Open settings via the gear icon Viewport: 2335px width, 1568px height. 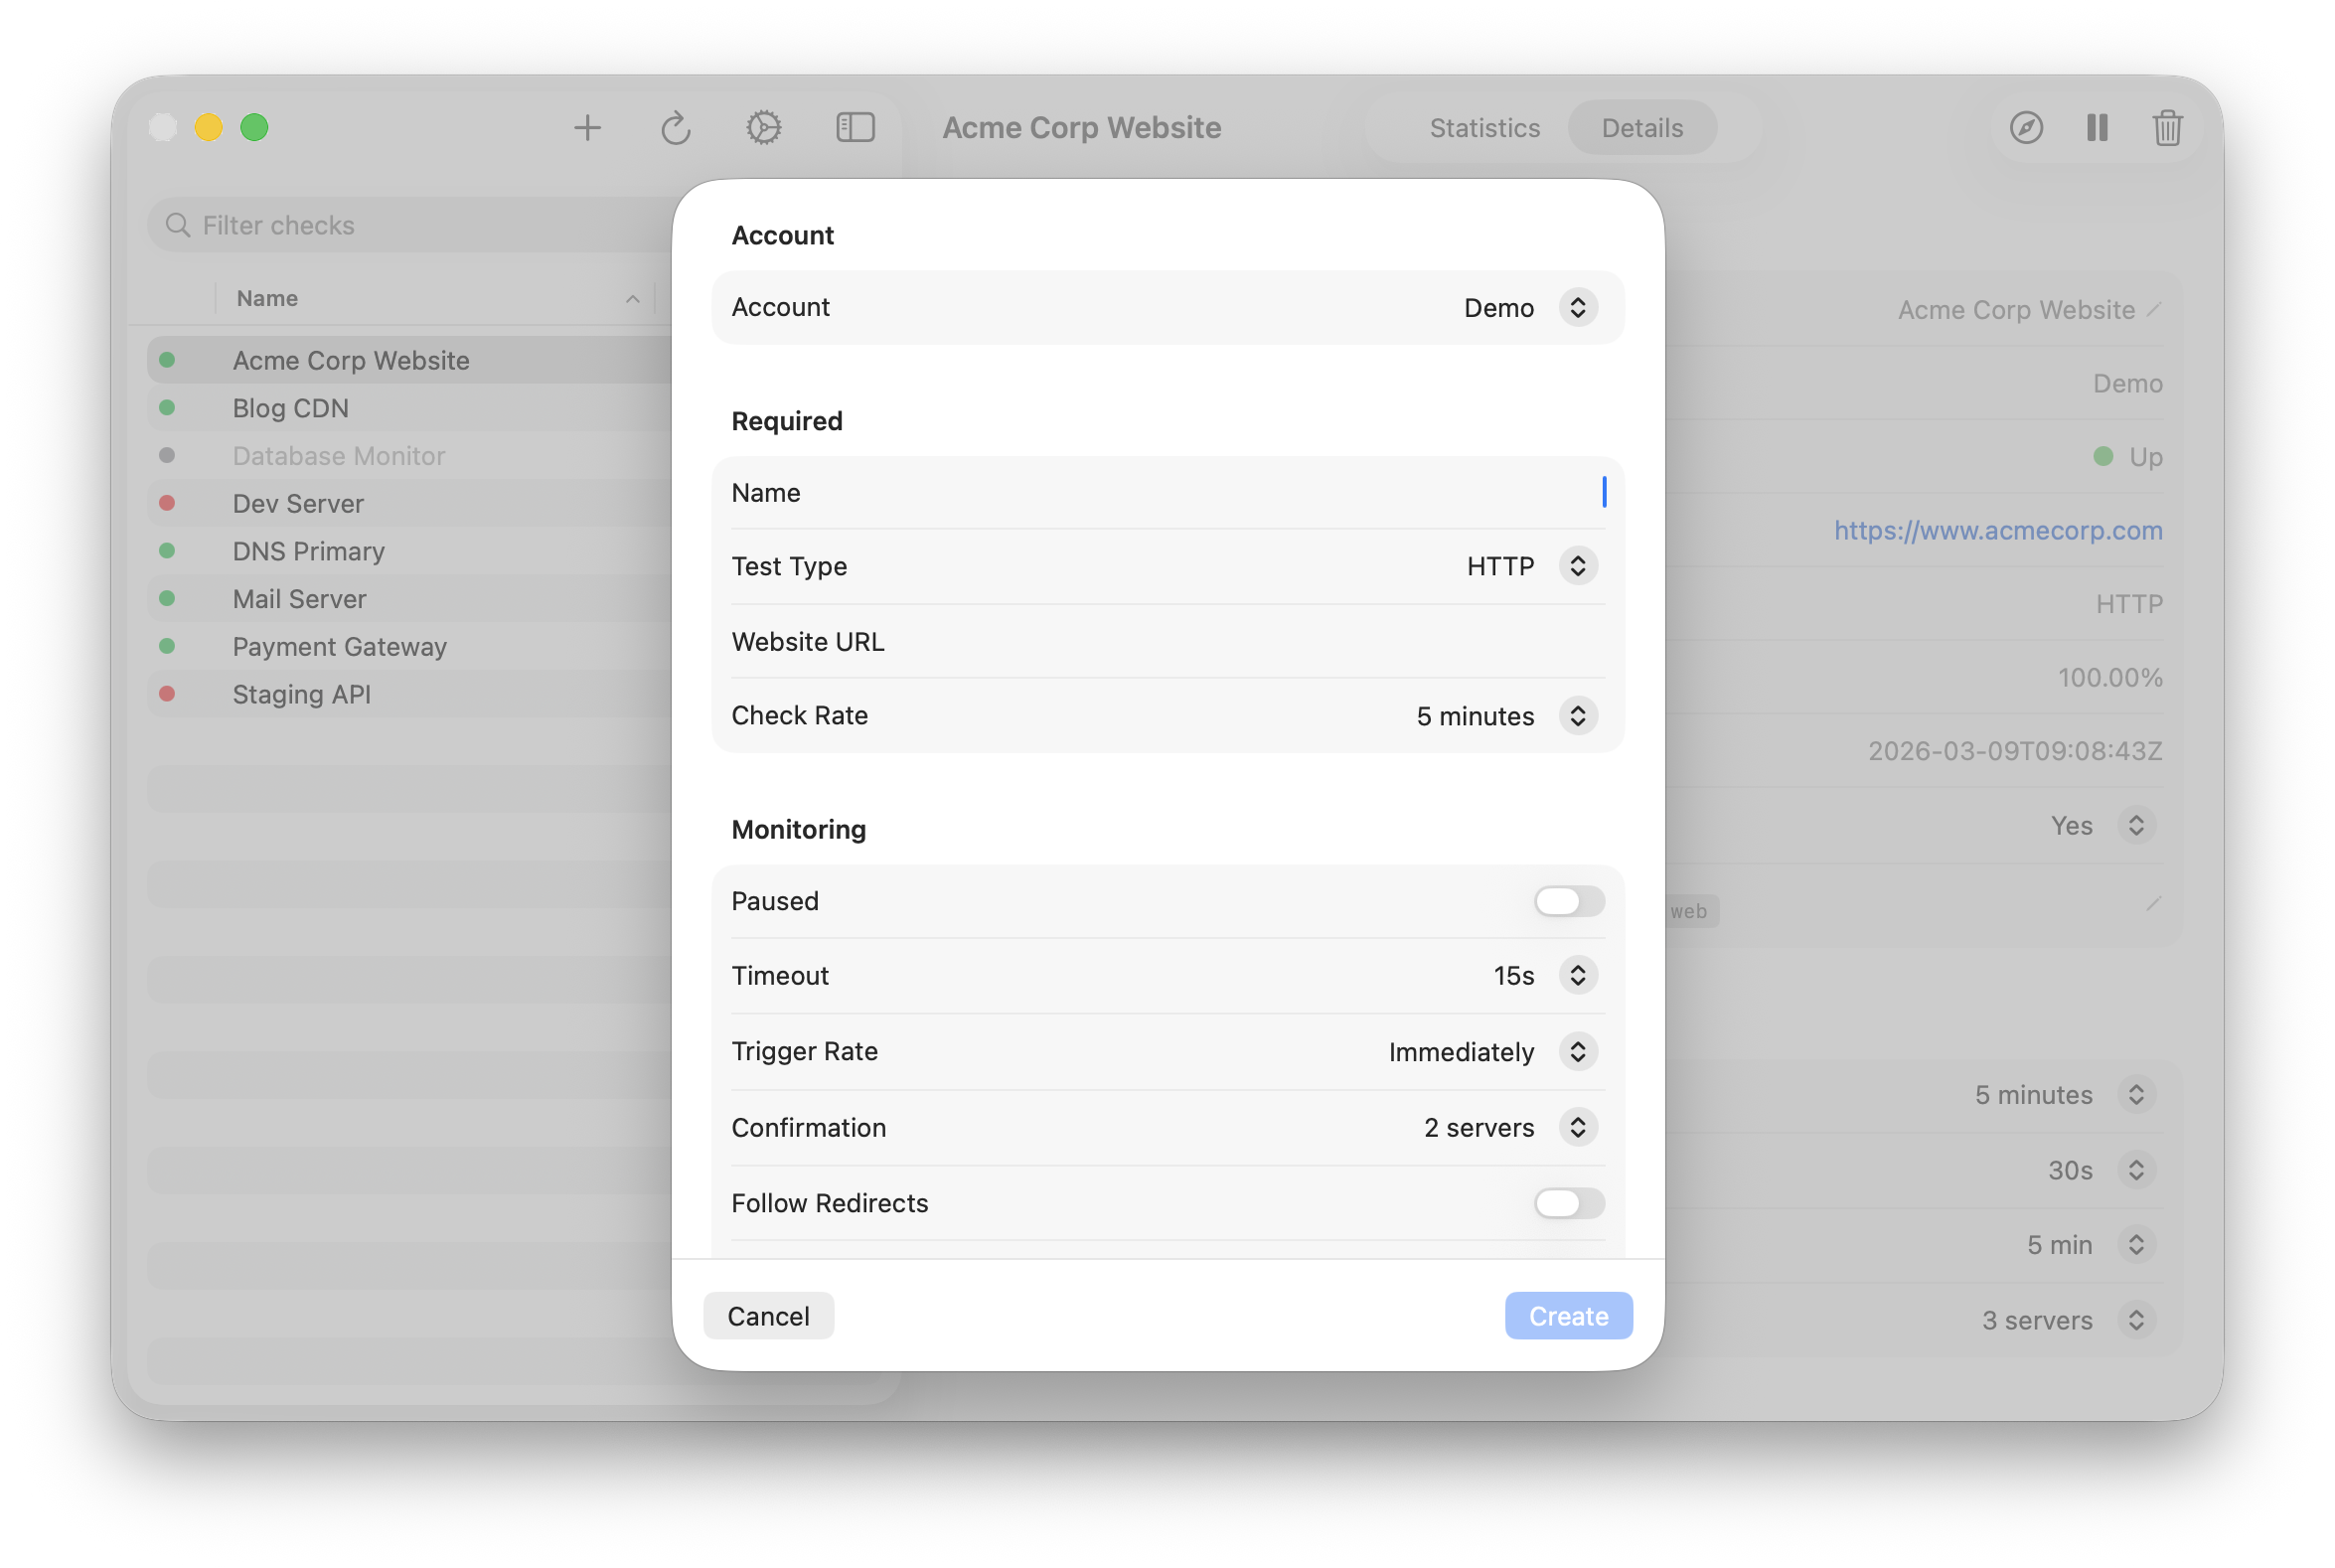pos(763,128)
